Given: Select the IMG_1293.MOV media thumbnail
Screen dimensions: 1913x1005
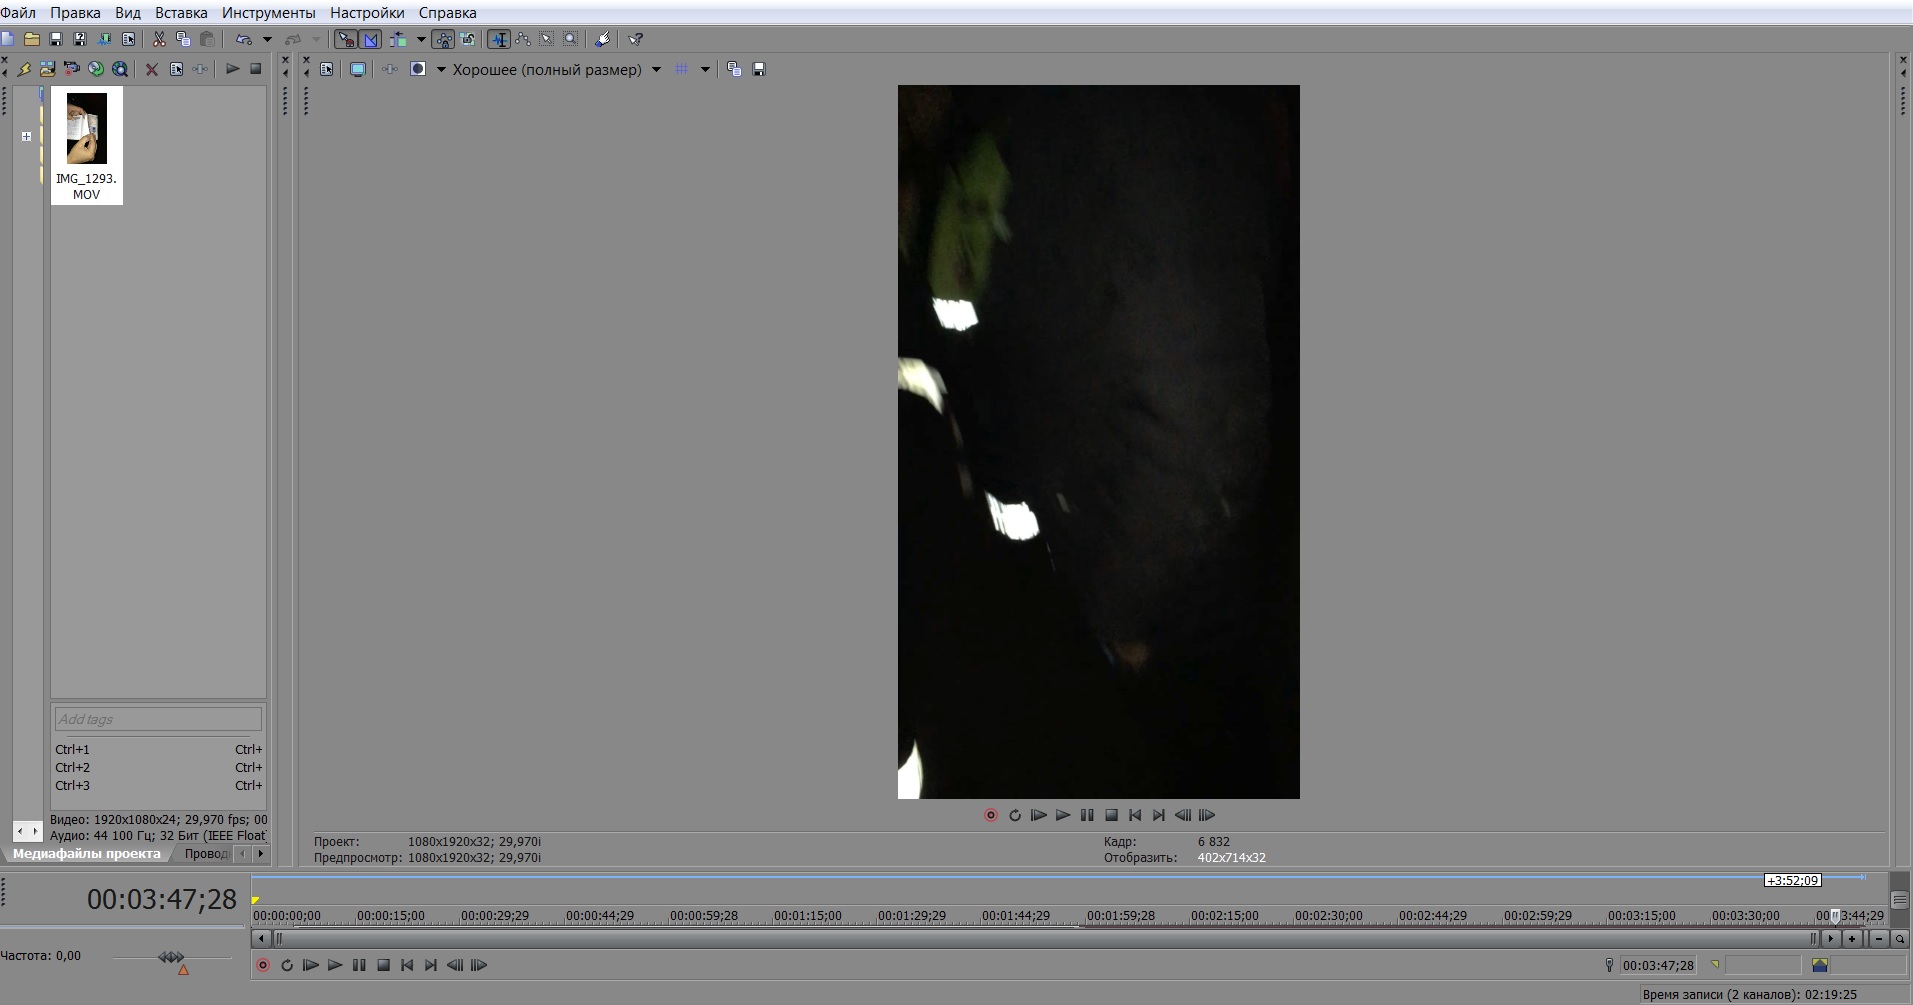Looking at the screenshot, I should pos(87,146).
